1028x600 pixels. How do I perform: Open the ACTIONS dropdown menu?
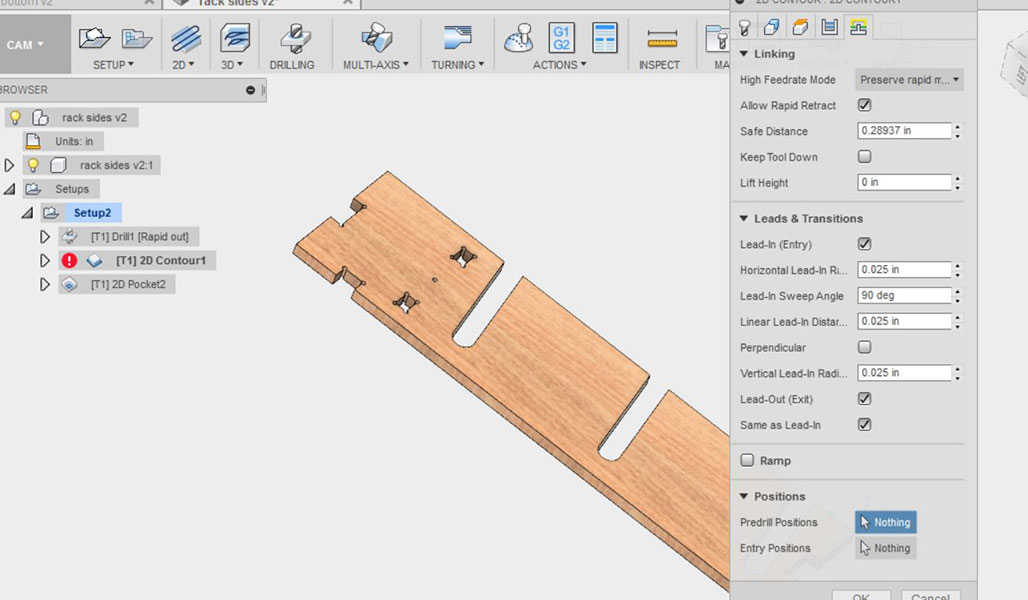point(559,65)
